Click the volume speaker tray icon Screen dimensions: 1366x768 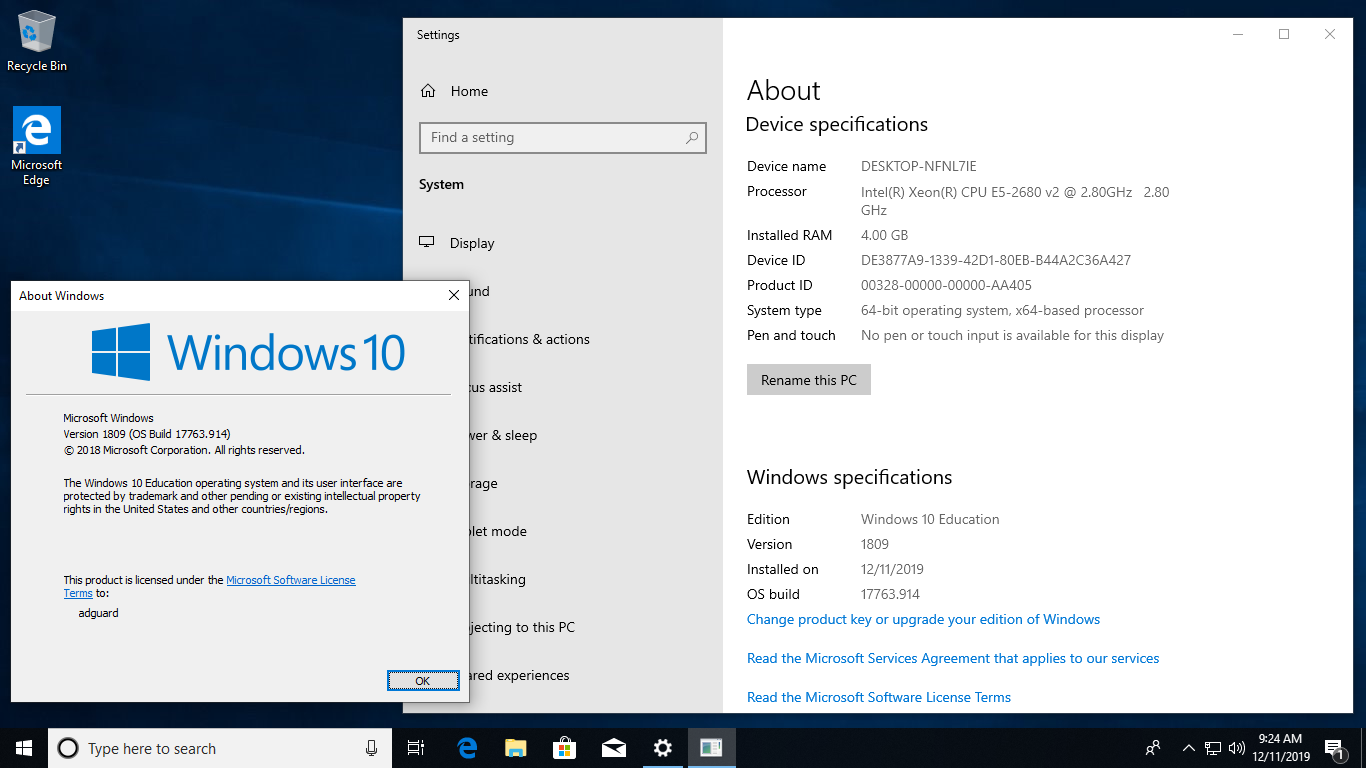1236,748
